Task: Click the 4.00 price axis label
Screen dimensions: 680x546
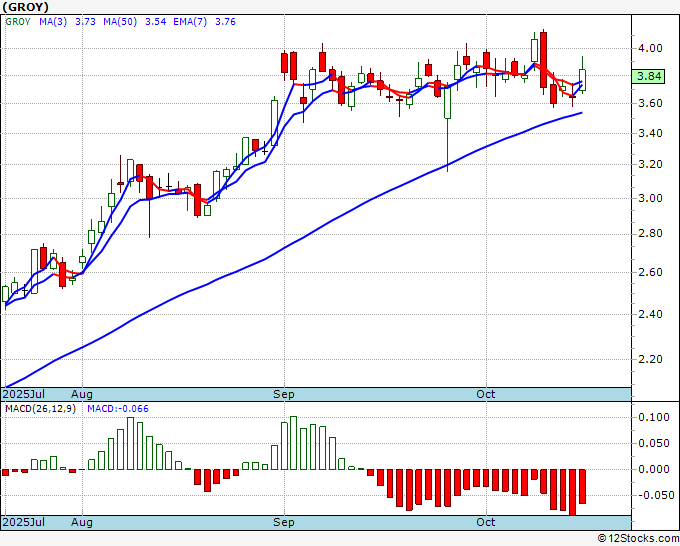Action: point(650,48)
